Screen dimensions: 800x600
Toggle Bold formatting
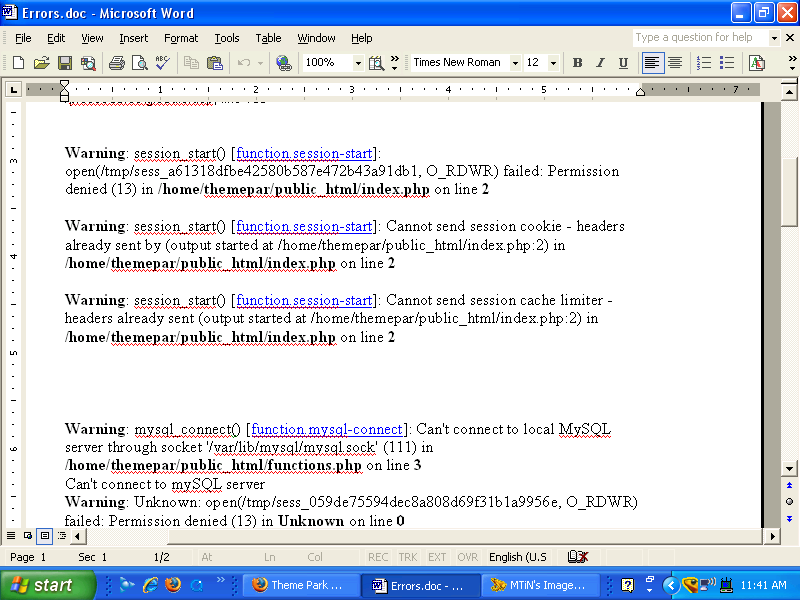578,63
